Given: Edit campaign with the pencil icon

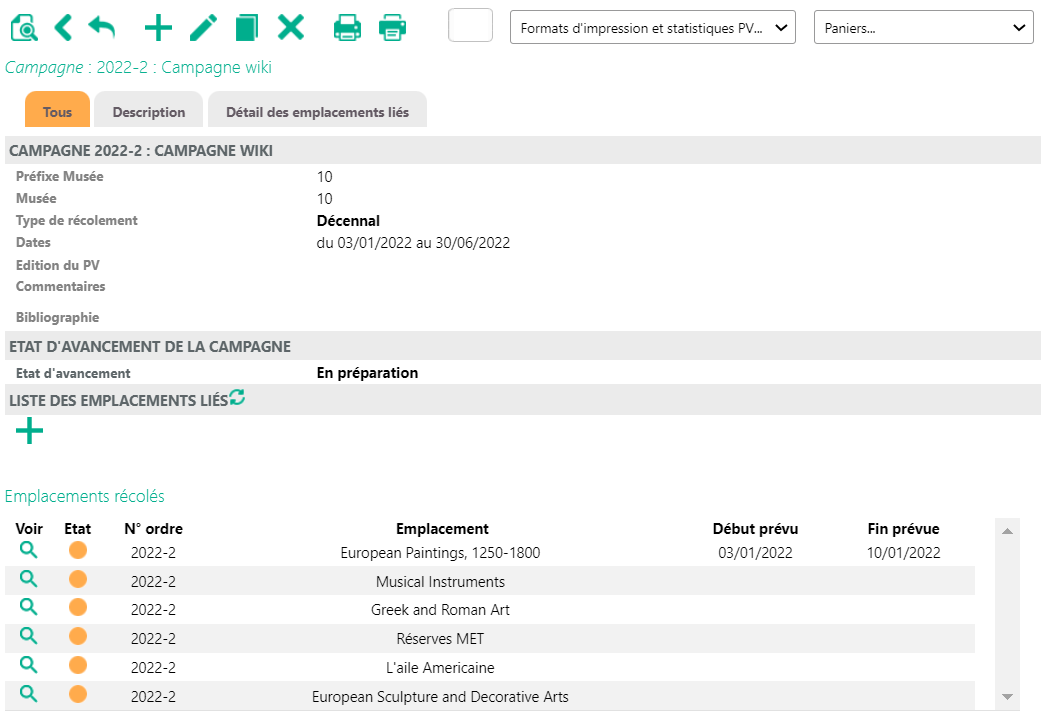Looking at the screenshot, I should pos(203,27).
